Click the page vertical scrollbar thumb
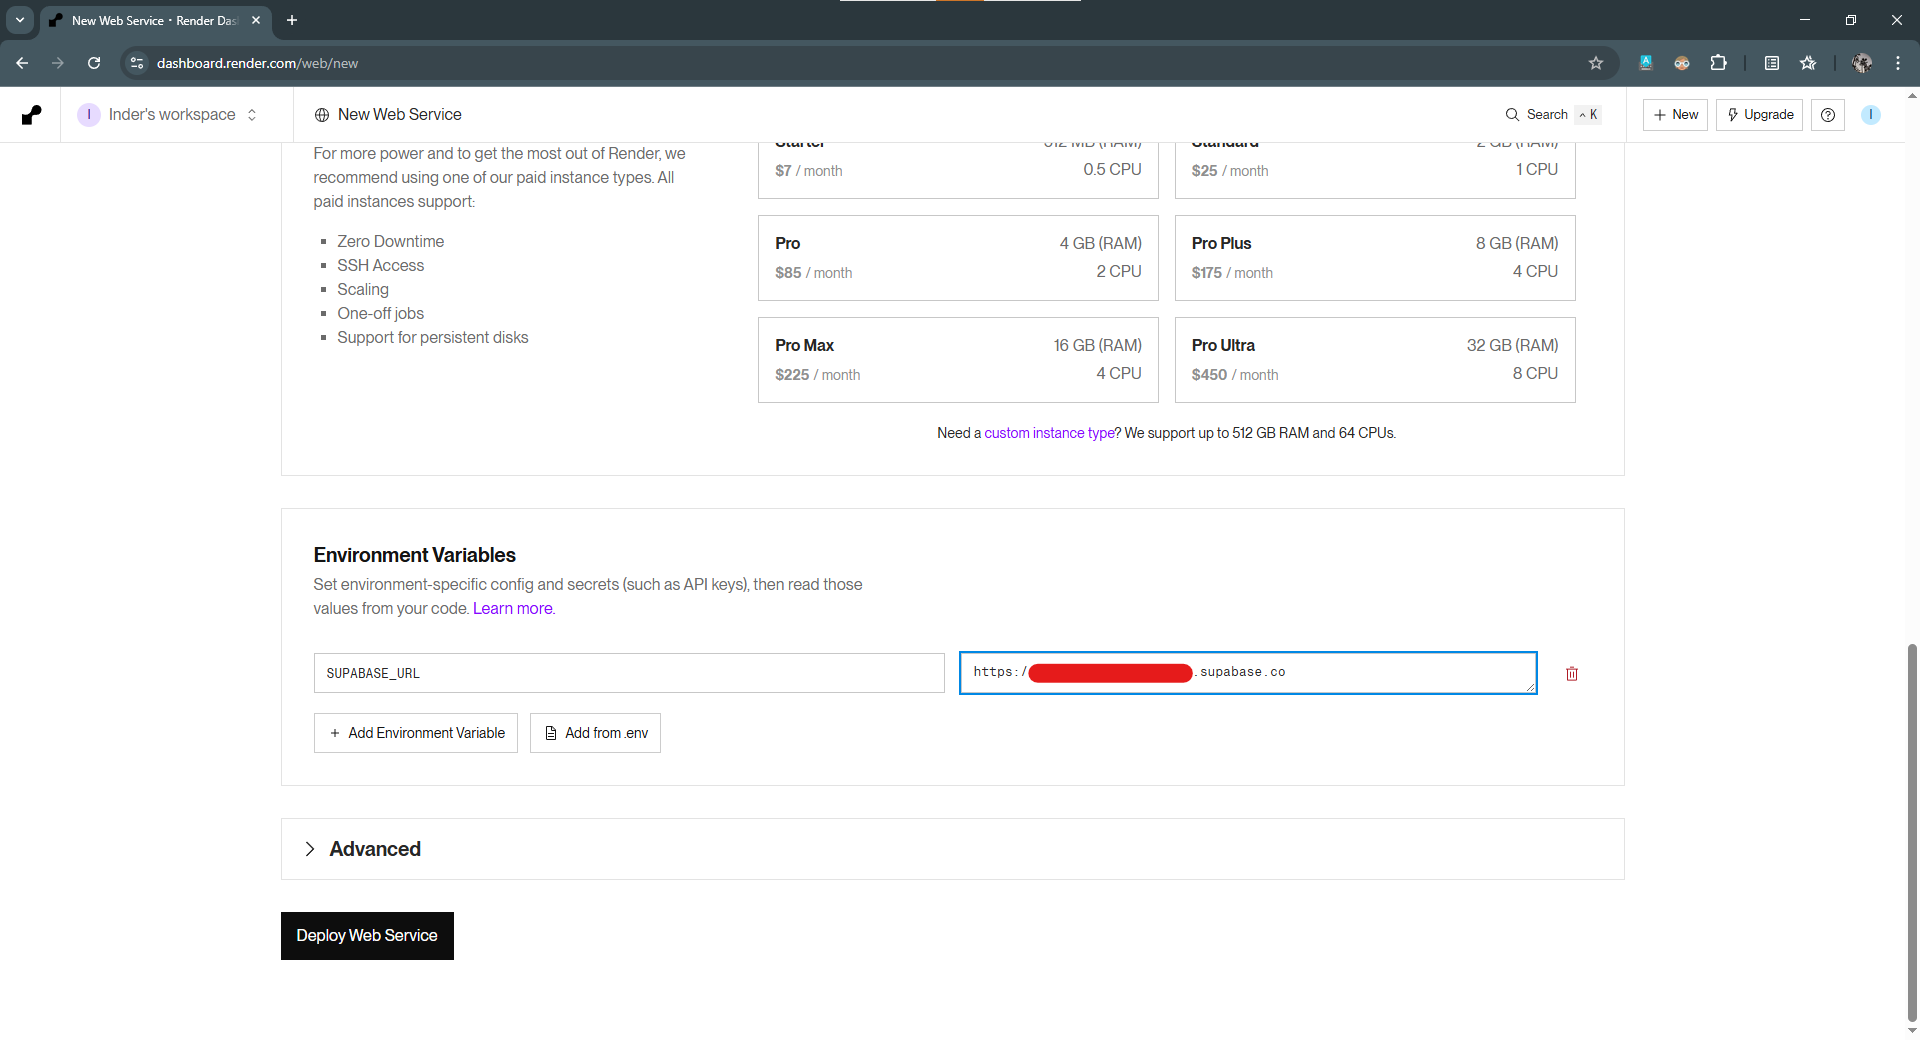The image size is (1920, 1040). (1912, 833)
